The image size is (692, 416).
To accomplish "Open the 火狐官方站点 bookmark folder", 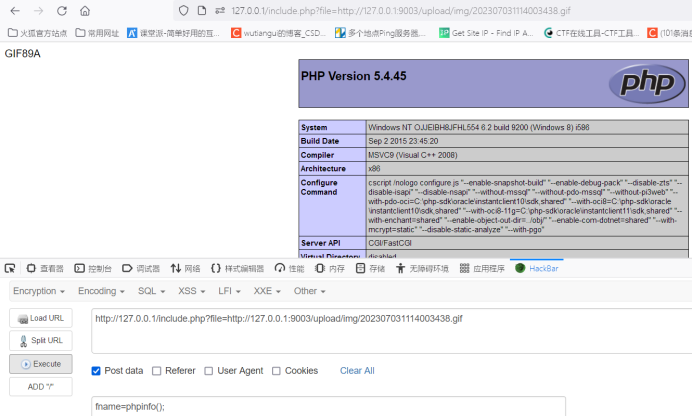I will point(38,33).
